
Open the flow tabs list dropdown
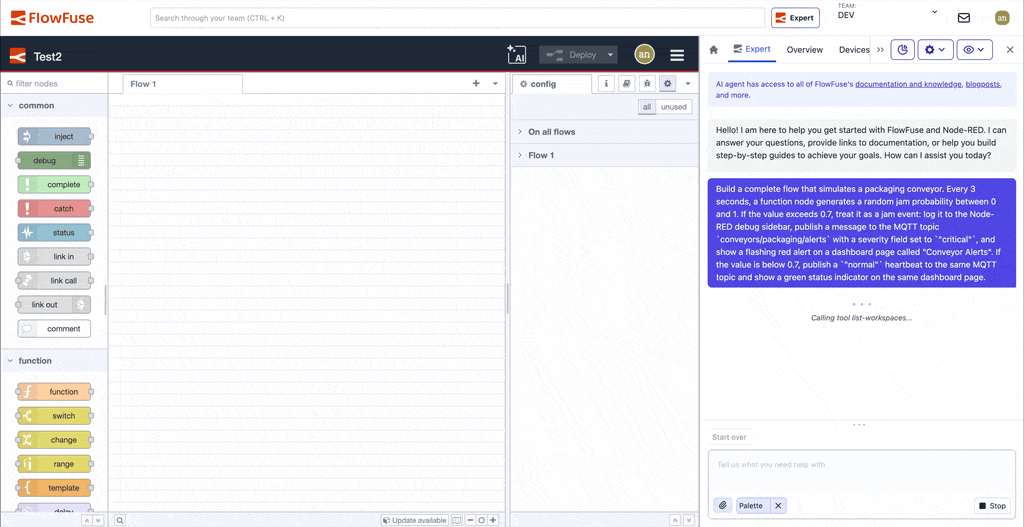click(x=495, y=84)
